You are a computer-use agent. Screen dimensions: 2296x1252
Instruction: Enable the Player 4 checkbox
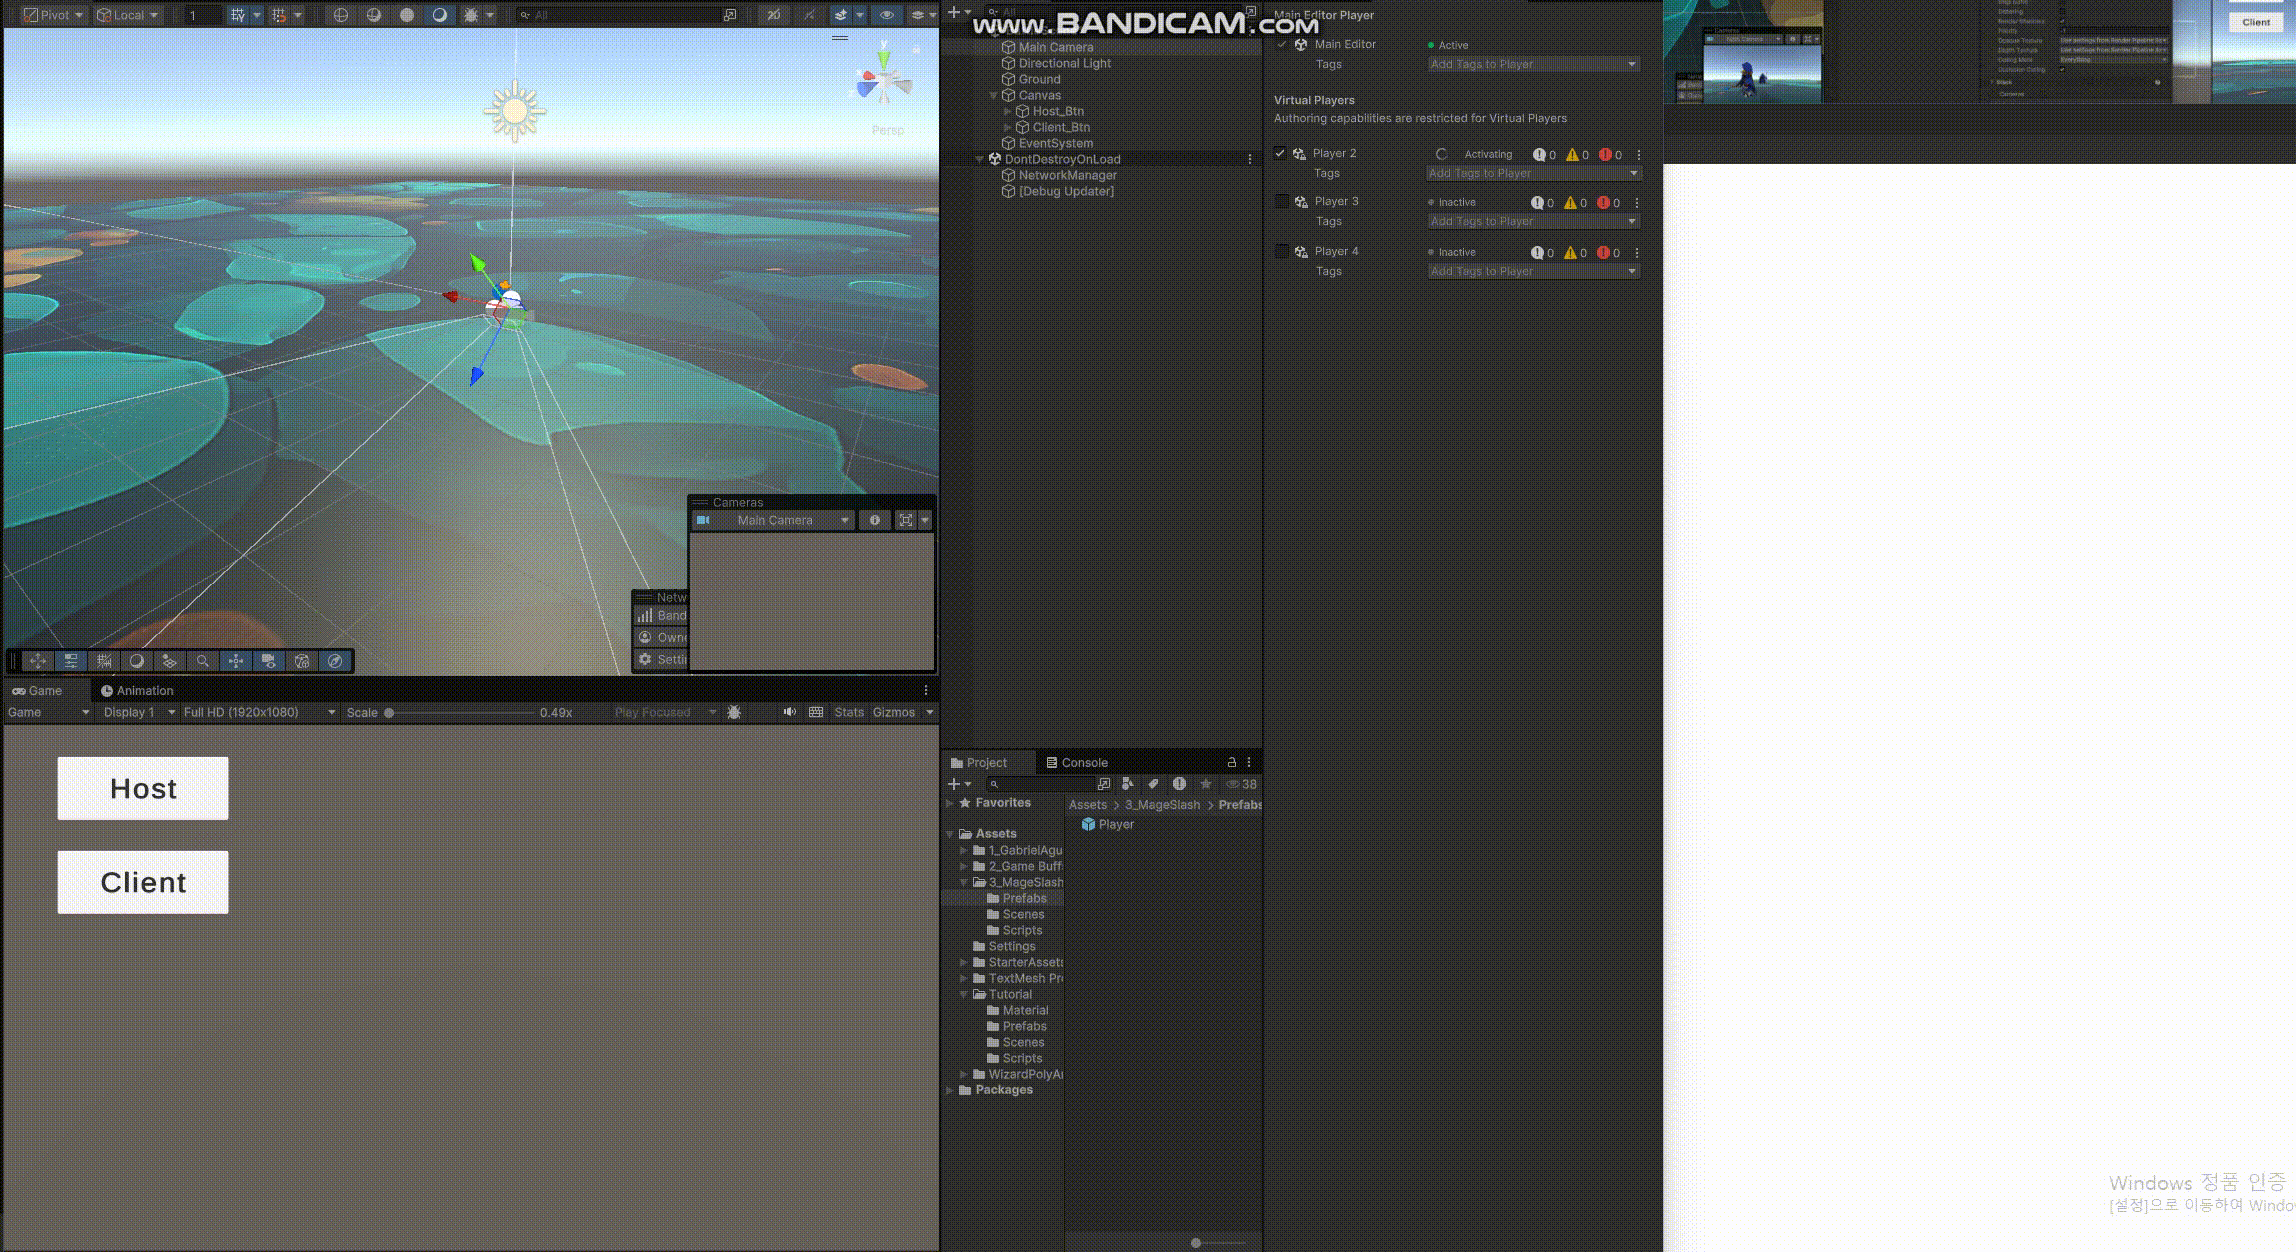tap(1281, 251)
